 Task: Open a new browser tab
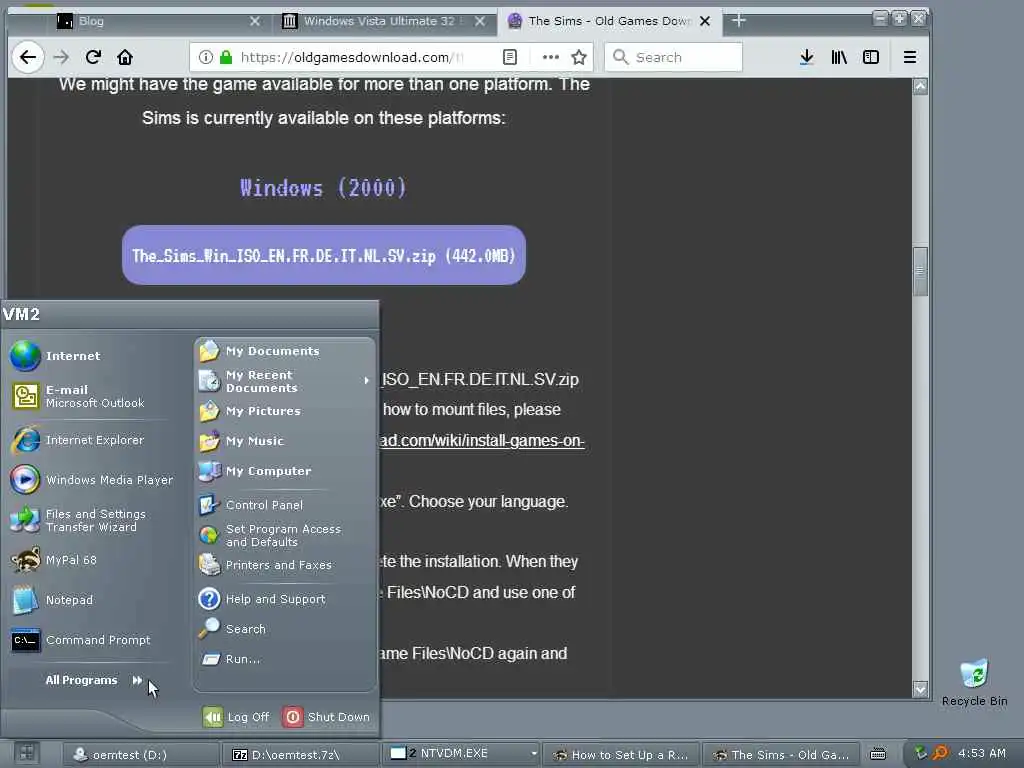click(739, 21)
